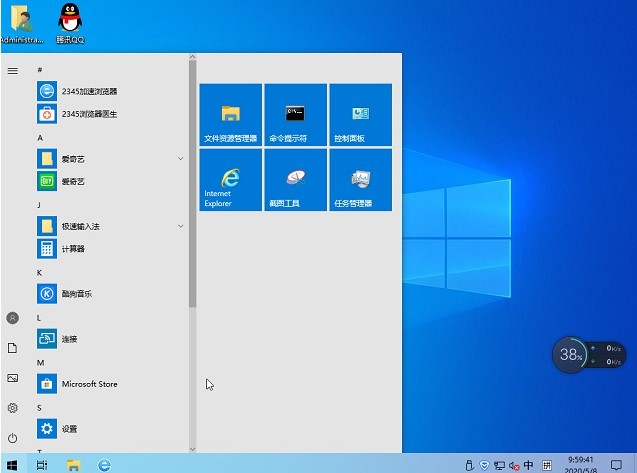Click the 命令提示符 tile
Screen dimensions: 637x473
point(295,115)
